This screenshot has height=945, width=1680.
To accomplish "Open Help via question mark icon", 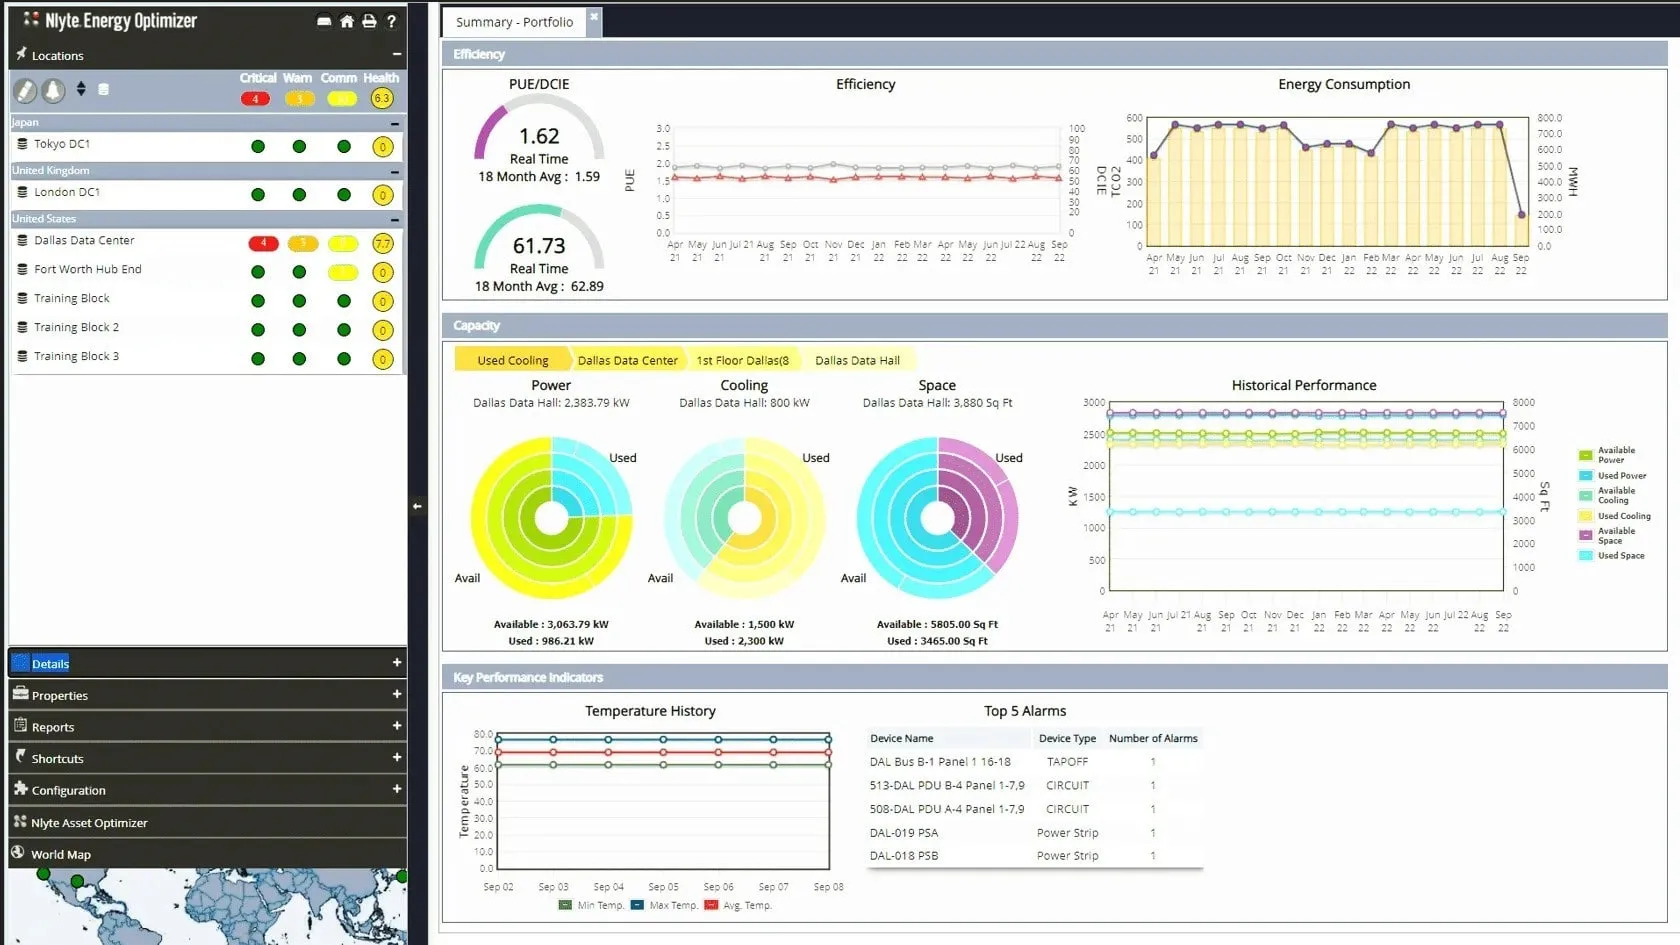I will [392, 21].
